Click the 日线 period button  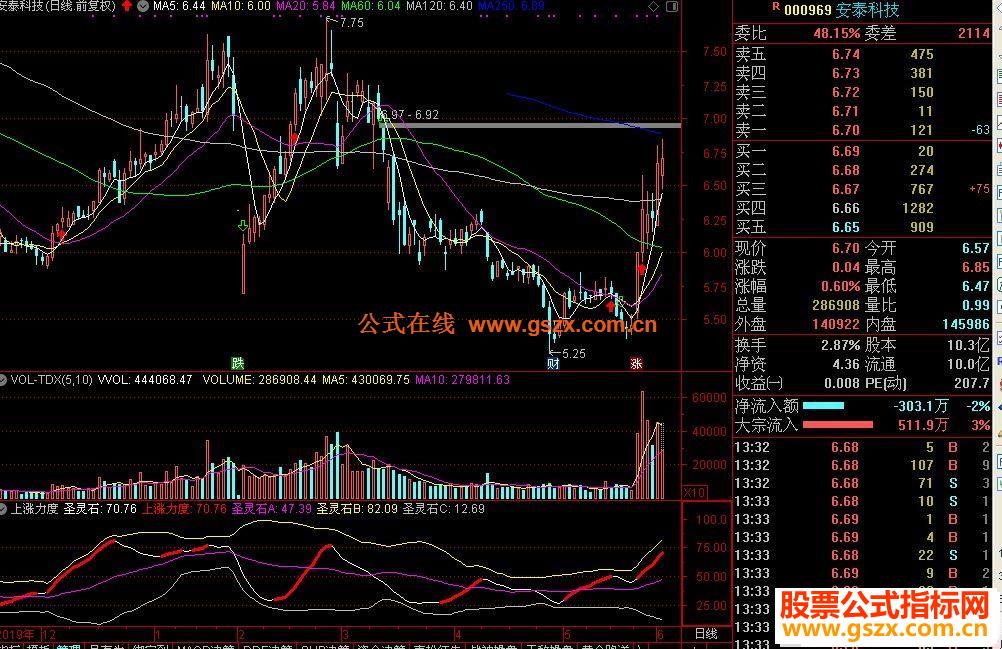[705, 633]
